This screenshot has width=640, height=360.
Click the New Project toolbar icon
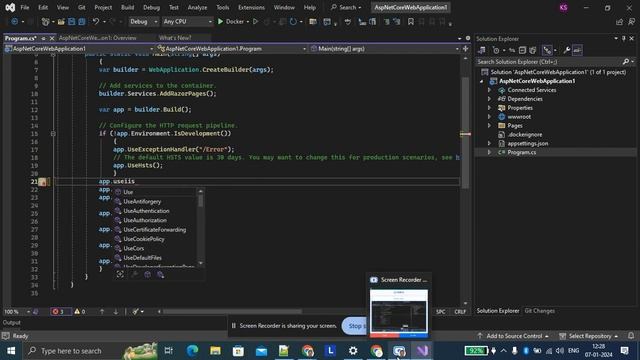click(x=45, y=22)
